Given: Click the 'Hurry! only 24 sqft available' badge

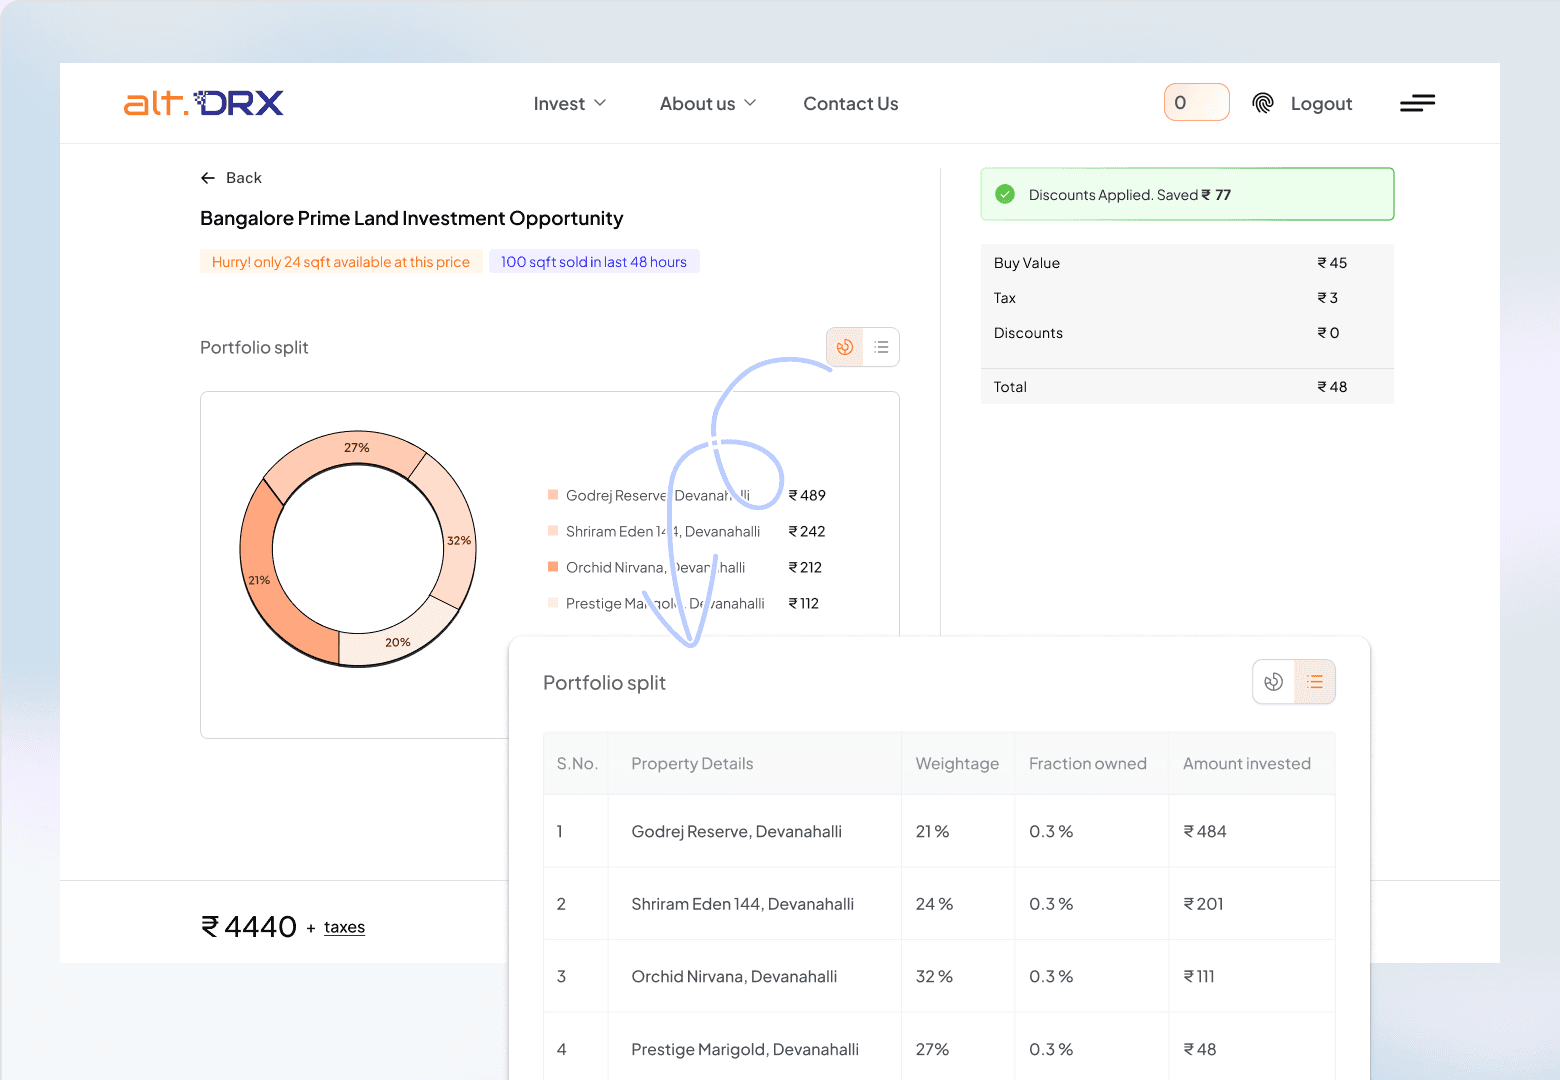Looking at the screenshot, I should click(x=341, y=262).
